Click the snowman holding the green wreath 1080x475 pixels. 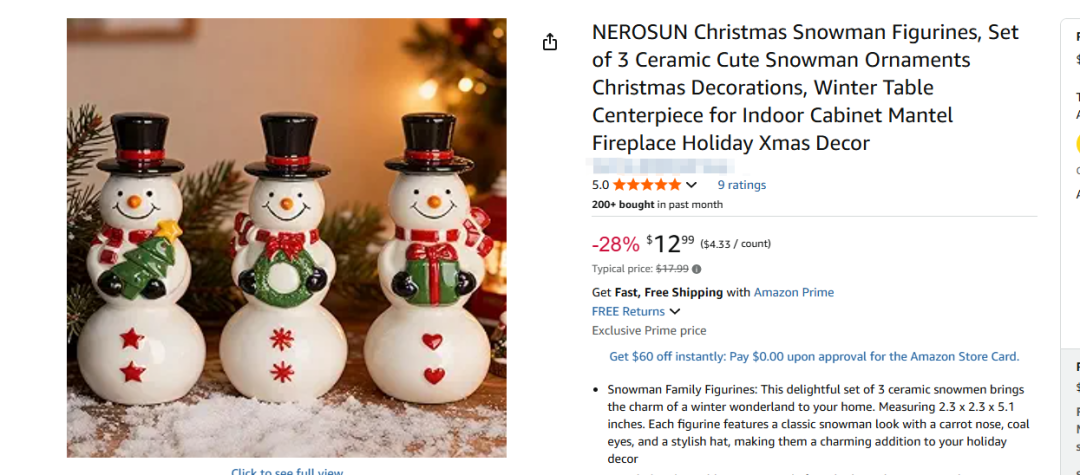pyautogui.click(x=283, y=258)
